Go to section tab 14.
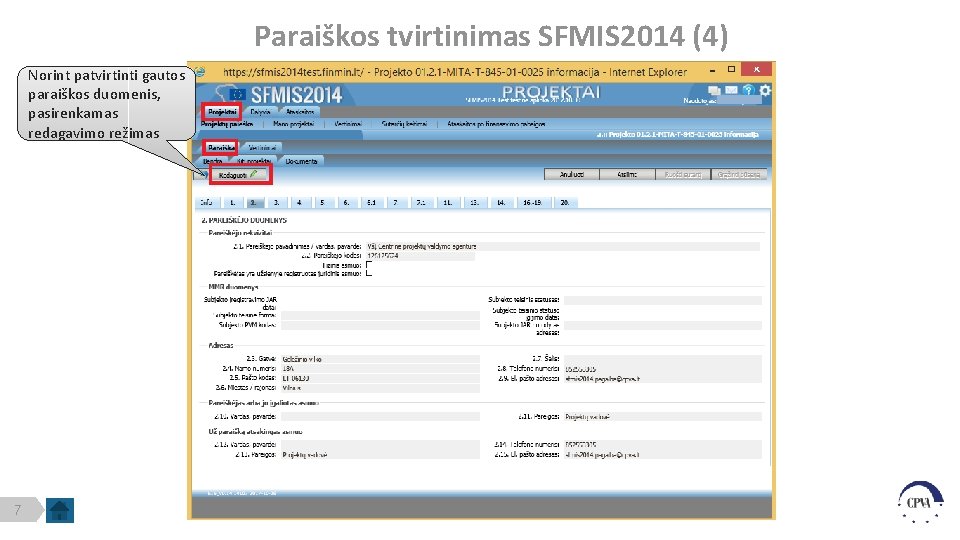 [501, 202]
